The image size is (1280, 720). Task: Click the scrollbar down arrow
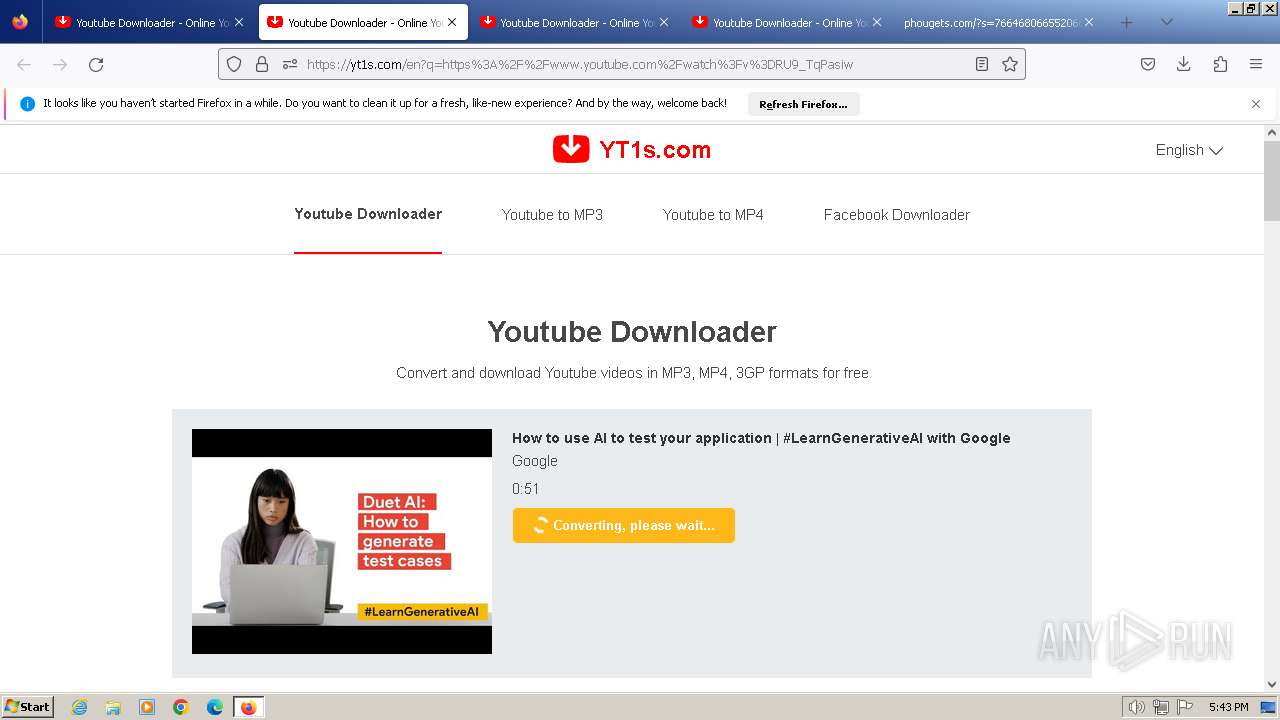point(1272,684)
